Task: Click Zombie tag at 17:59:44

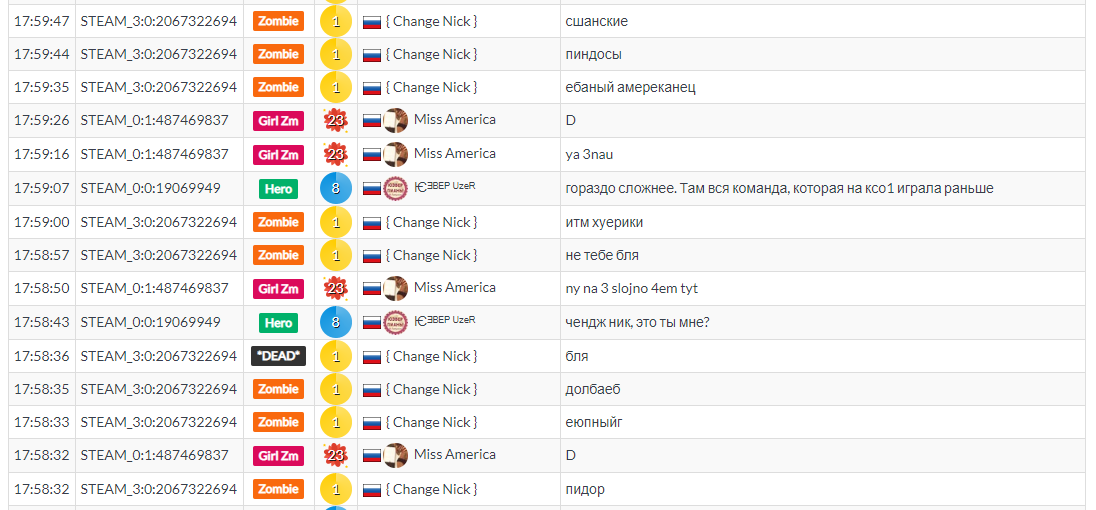Action: pyautogui.click(x=278, y=54)
